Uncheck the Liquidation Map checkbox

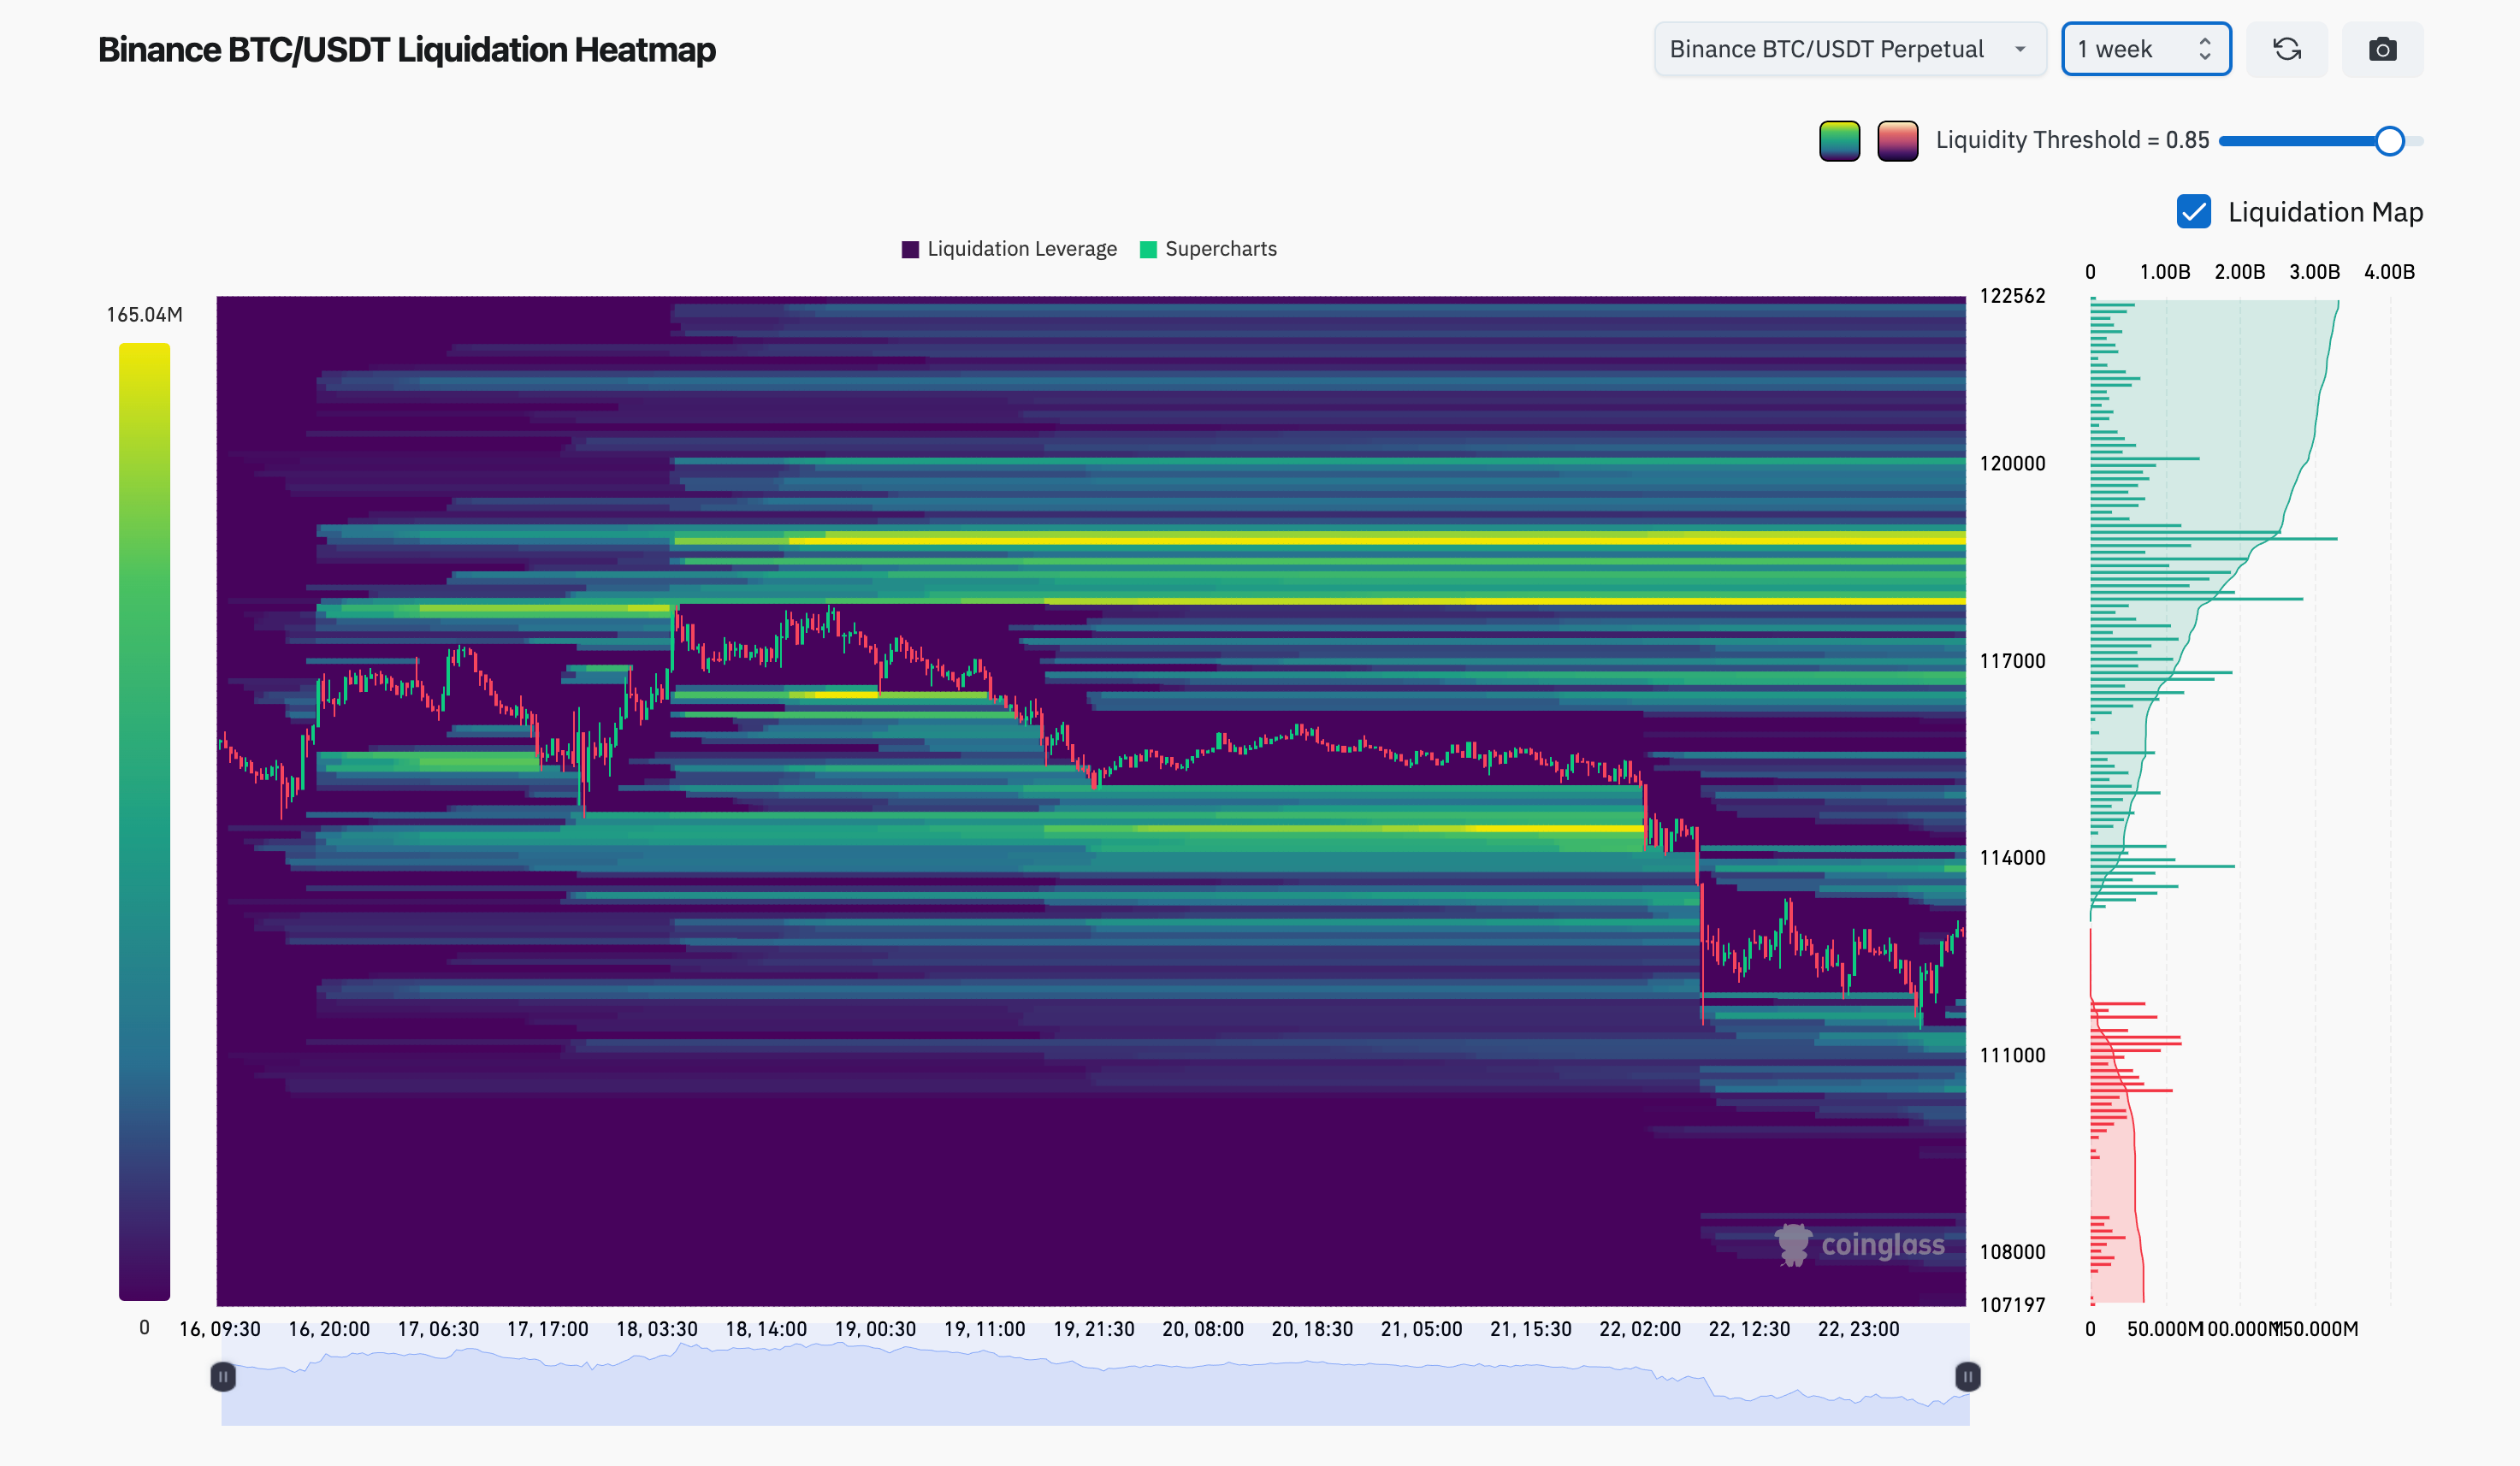pos(2193,212)
